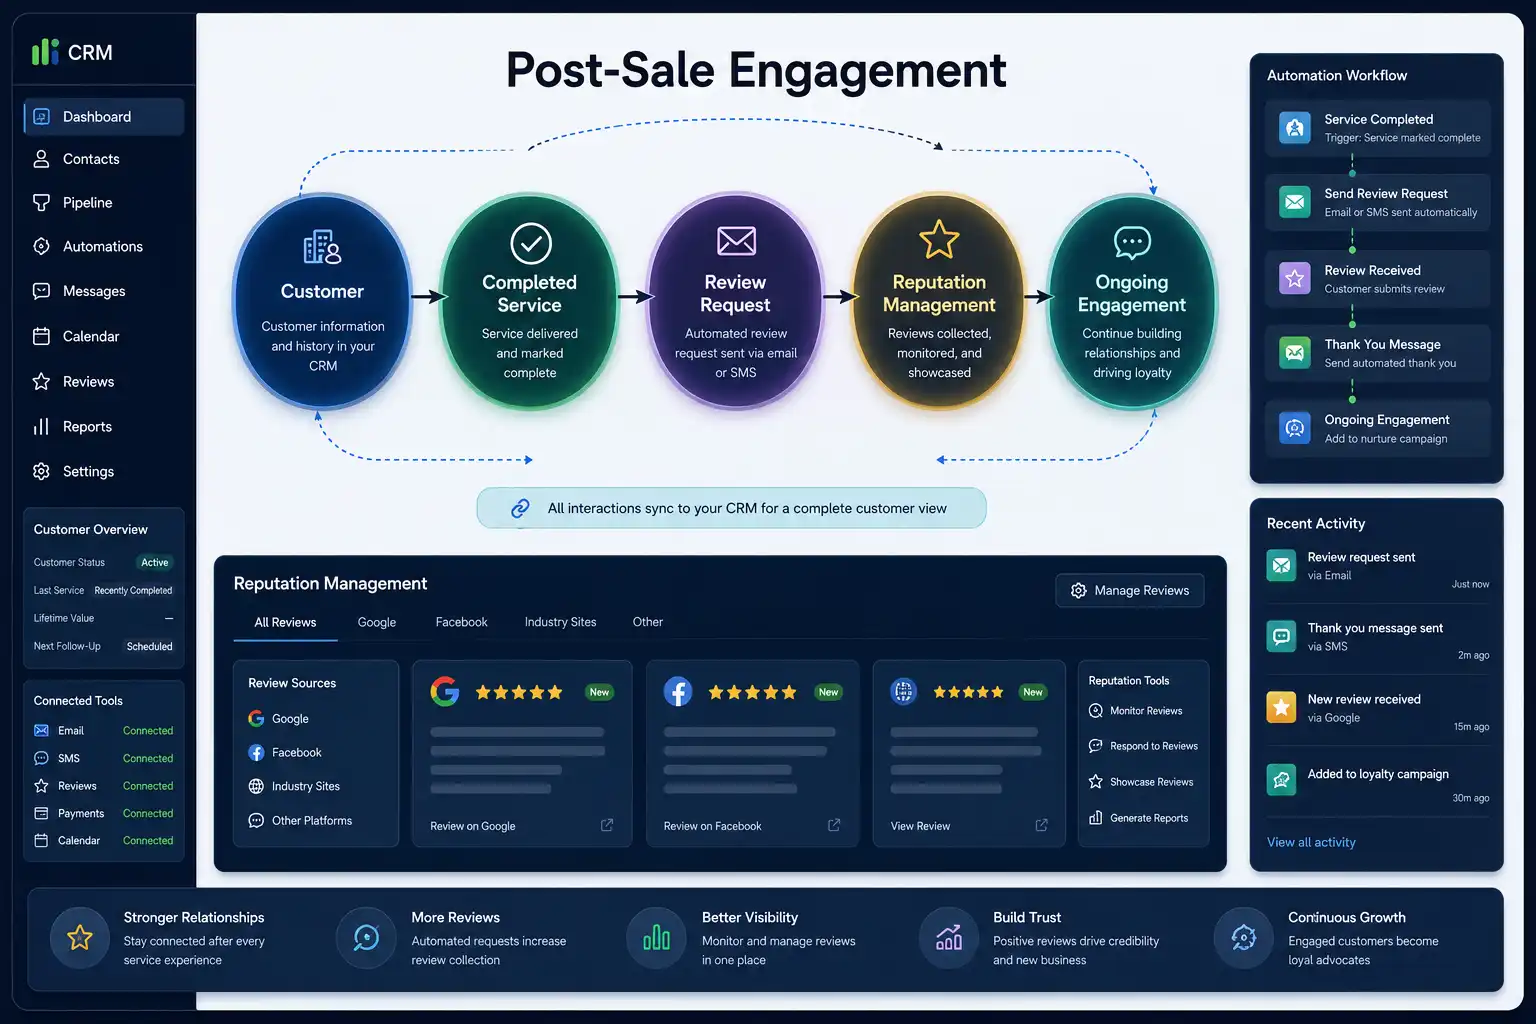Click the Reports bar chart icon
The height and width of the screenshot is (1024, 1536).
point(41,427)
